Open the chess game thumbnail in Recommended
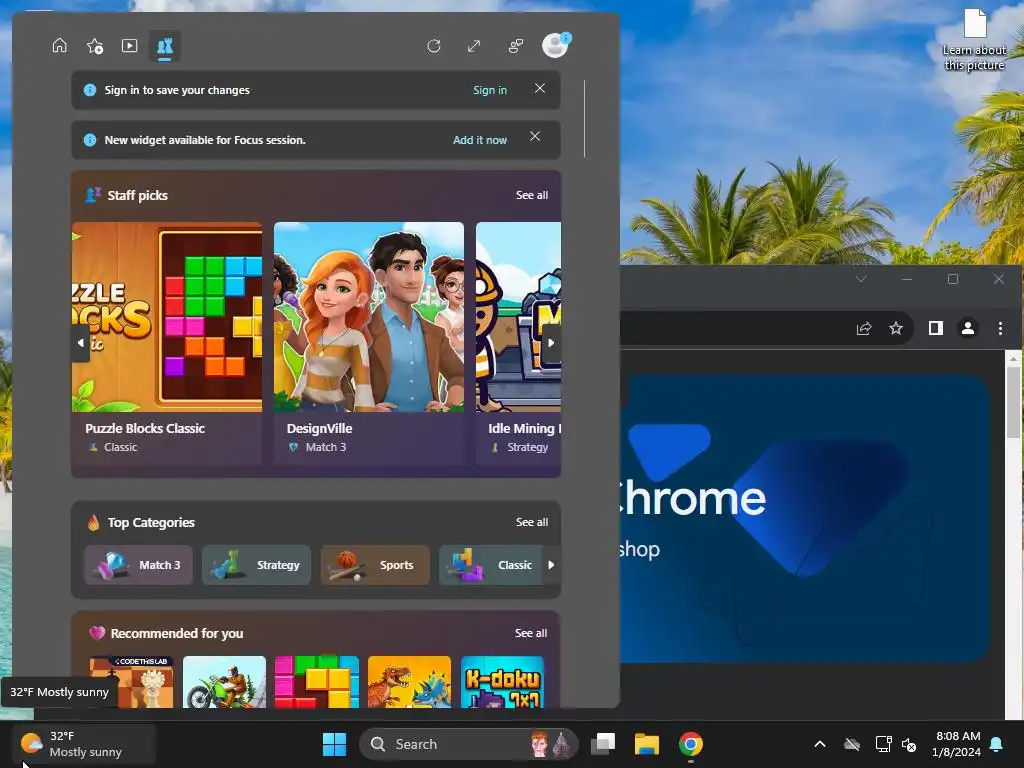Screen dimensions: 1024x768 pyautogui.click(x=132, y=682)
